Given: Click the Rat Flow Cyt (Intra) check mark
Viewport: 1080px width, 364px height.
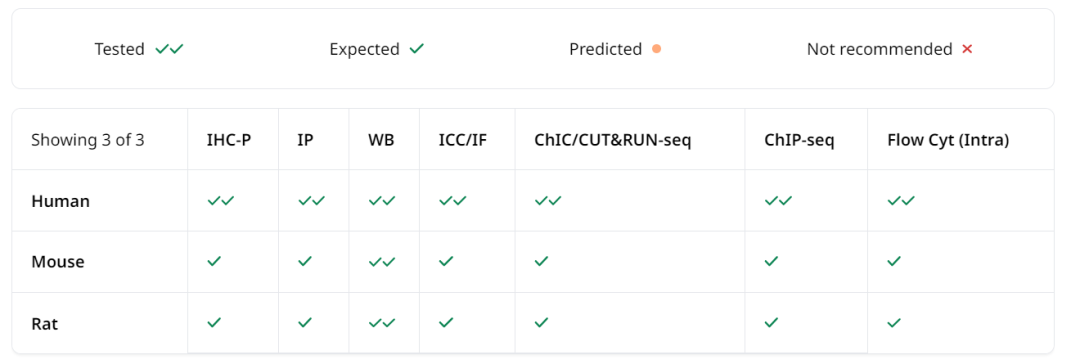Looking at the screenshot, I should (x=894, y=322).
